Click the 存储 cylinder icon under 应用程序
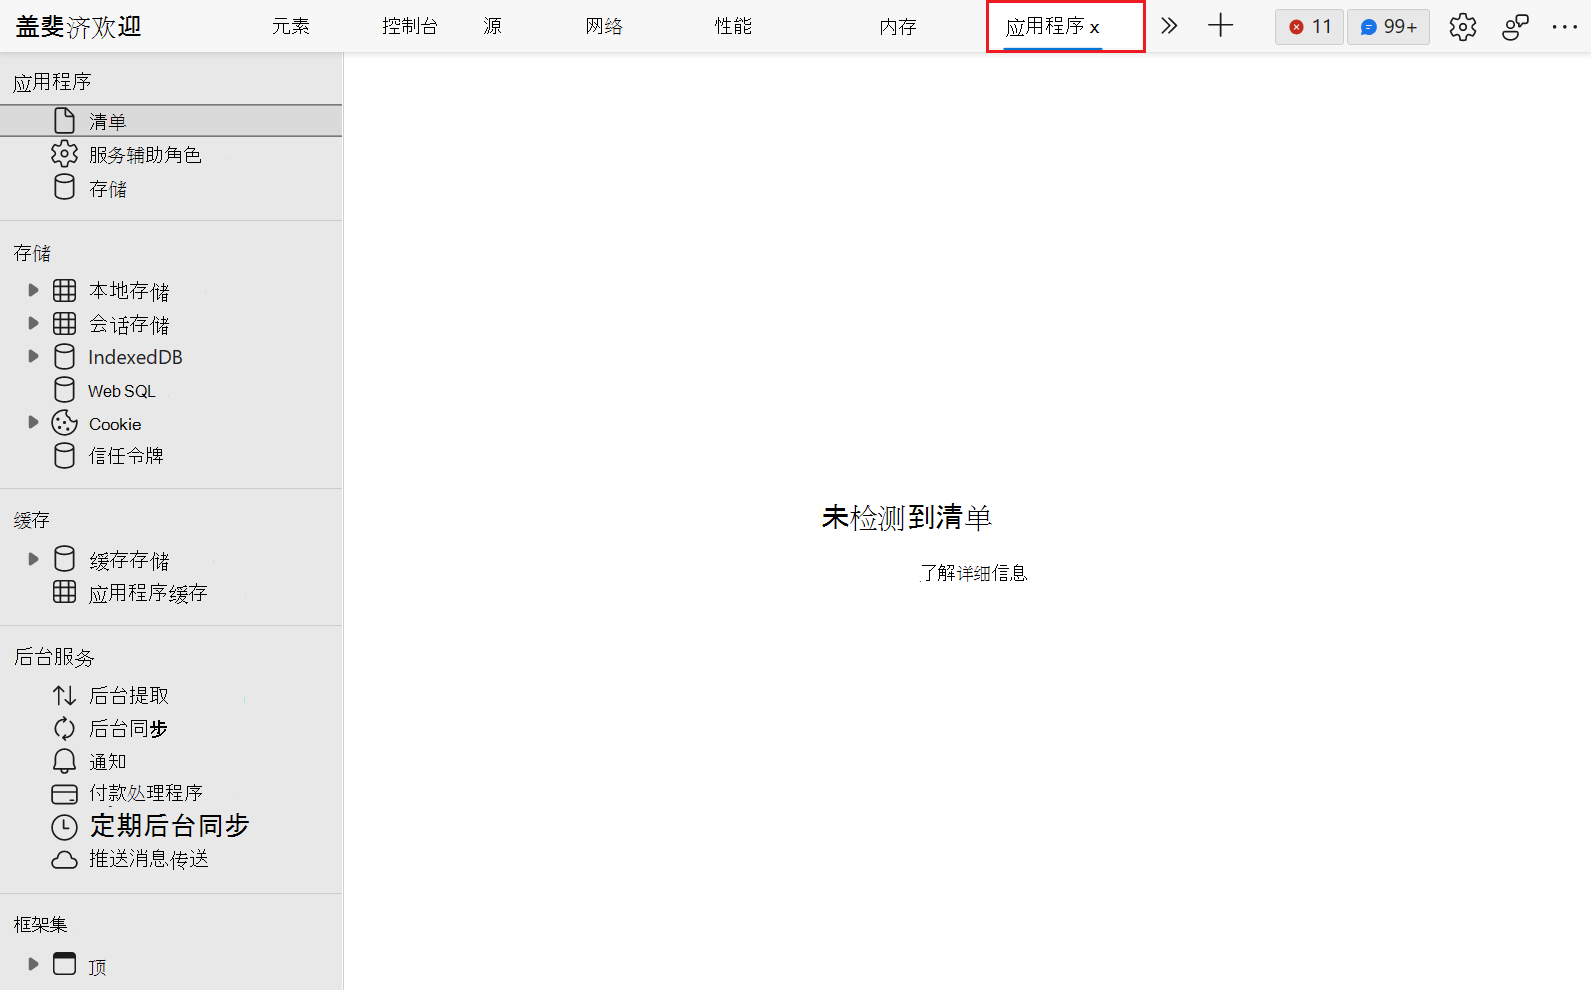Viewport: 1591px width, 990px height. (x=64, y=187)
